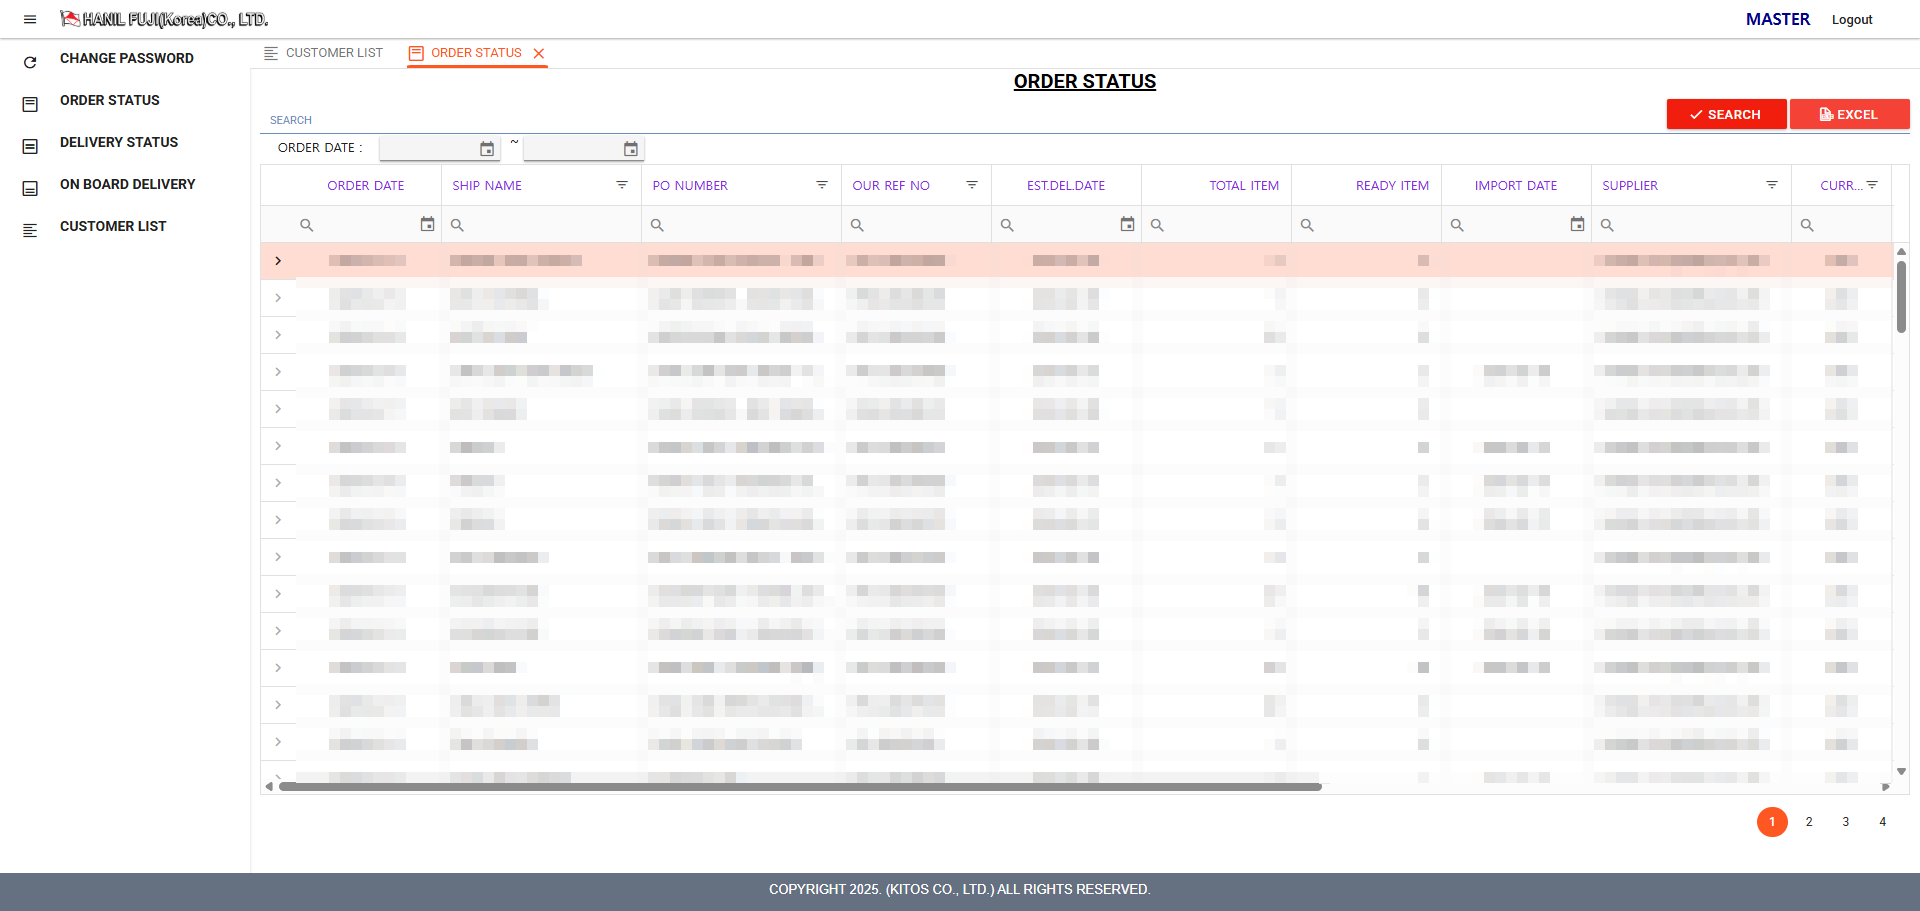The width and height of the screenshot is (1920, 911).
Task: Click the PO NUMBER column filter icon
Action: click(822, 185)
